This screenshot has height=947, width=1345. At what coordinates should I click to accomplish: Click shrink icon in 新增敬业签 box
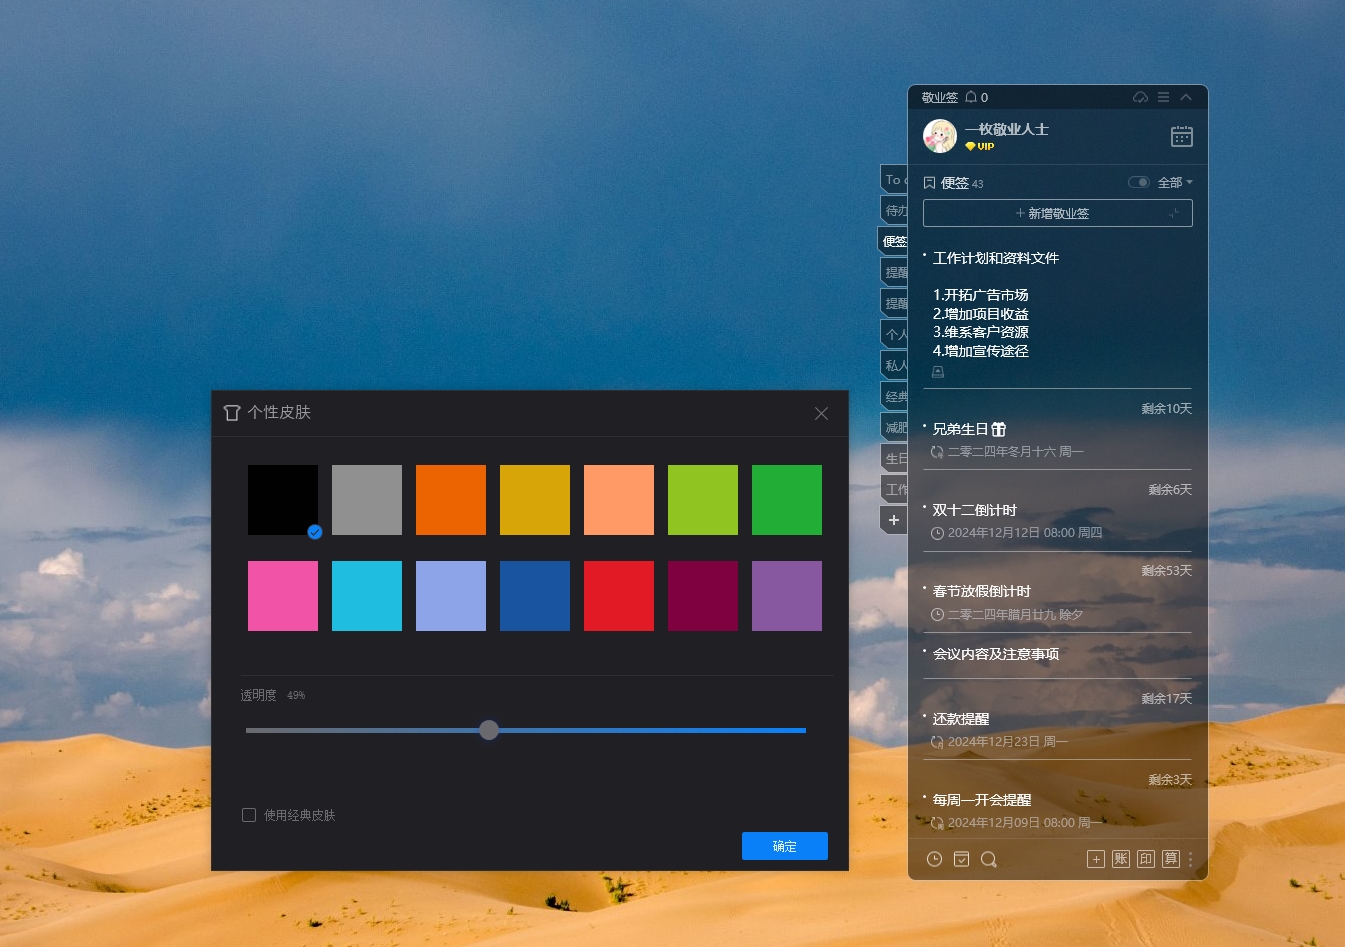click(x=1175, y=213)
